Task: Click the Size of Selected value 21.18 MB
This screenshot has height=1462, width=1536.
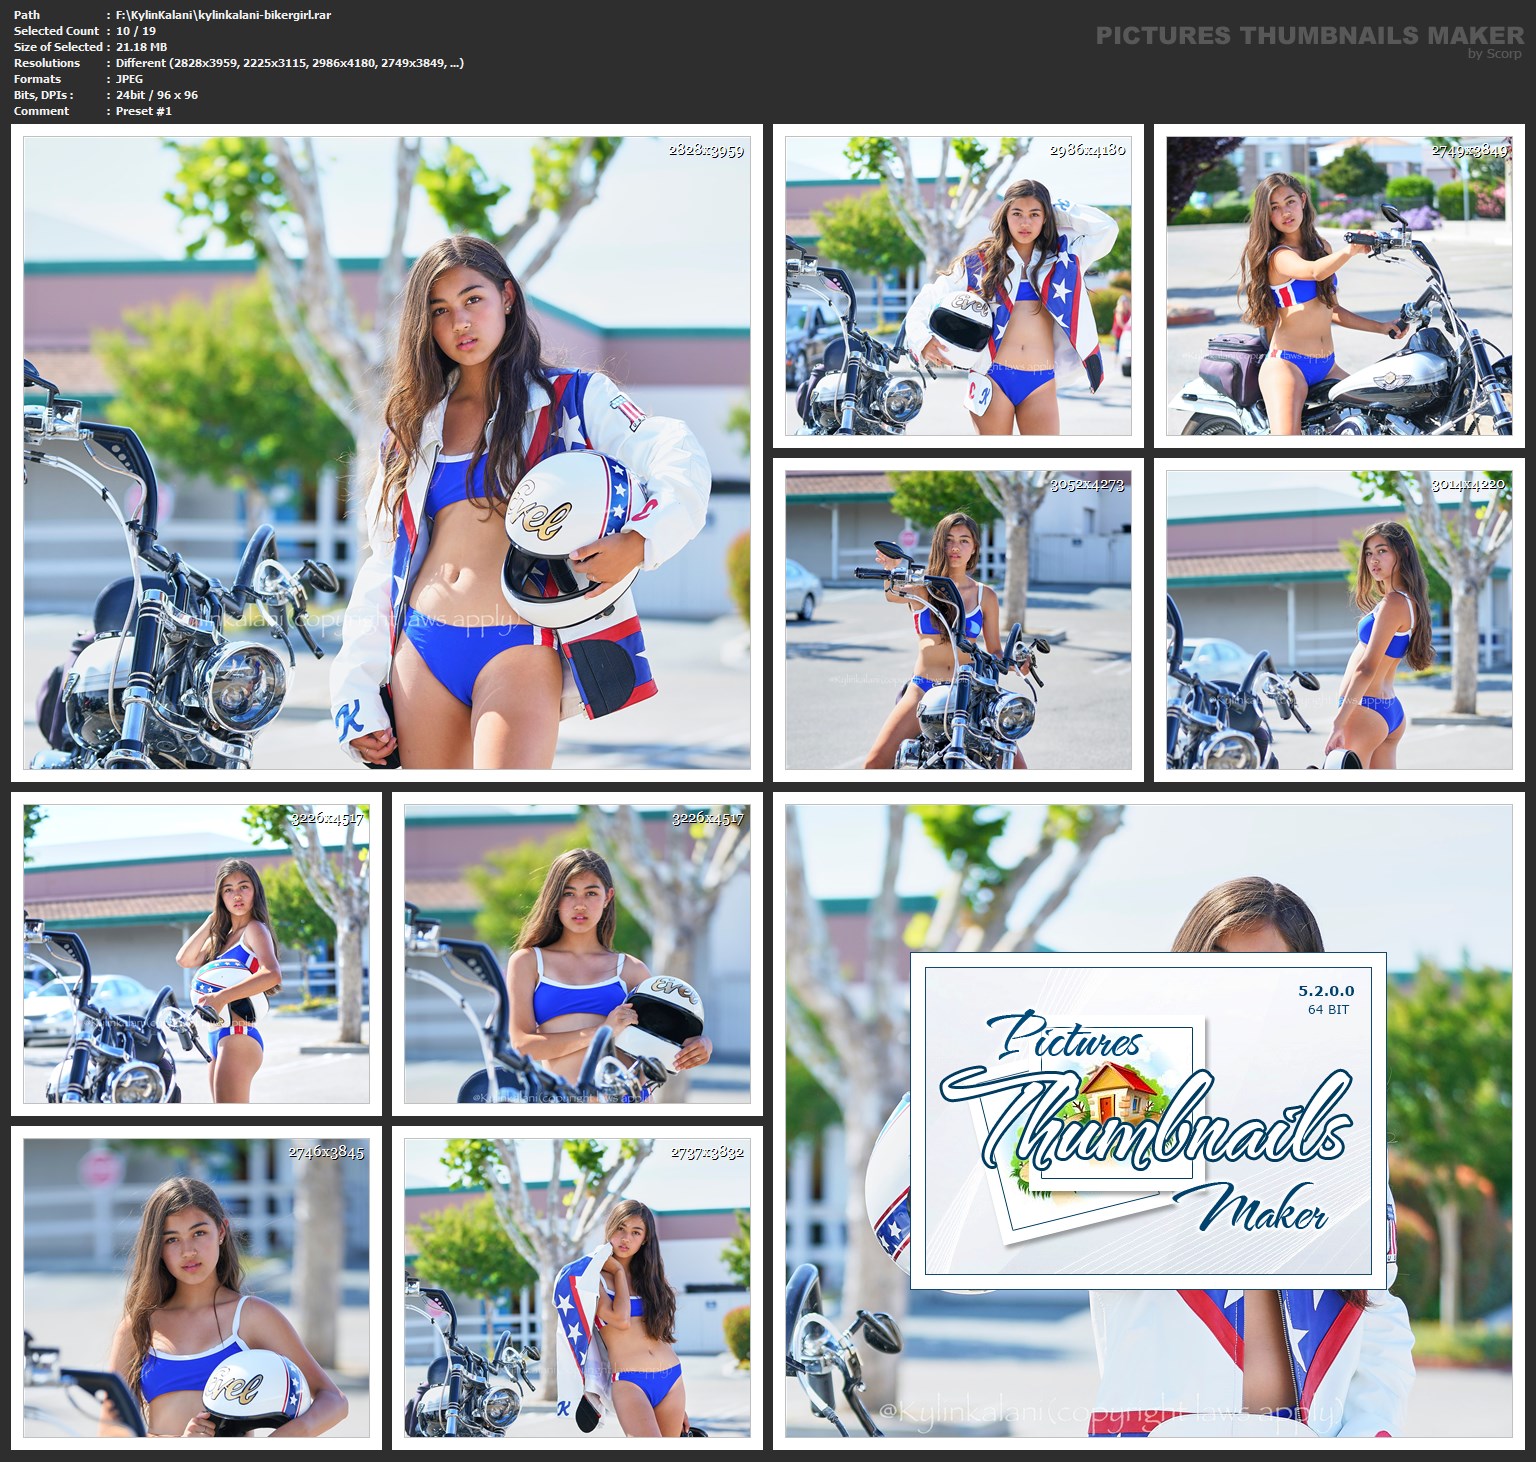Action: (x=141, y=47)
